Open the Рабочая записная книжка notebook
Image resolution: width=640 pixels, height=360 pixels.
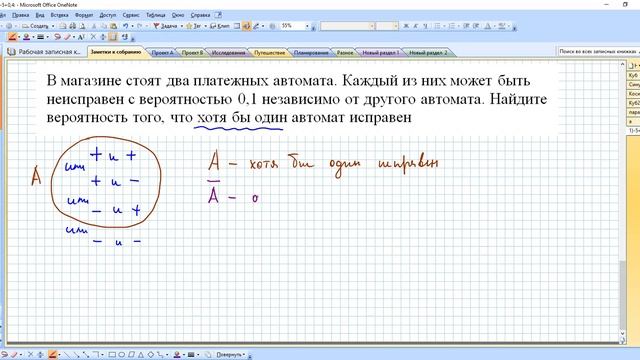click(45, 52)
